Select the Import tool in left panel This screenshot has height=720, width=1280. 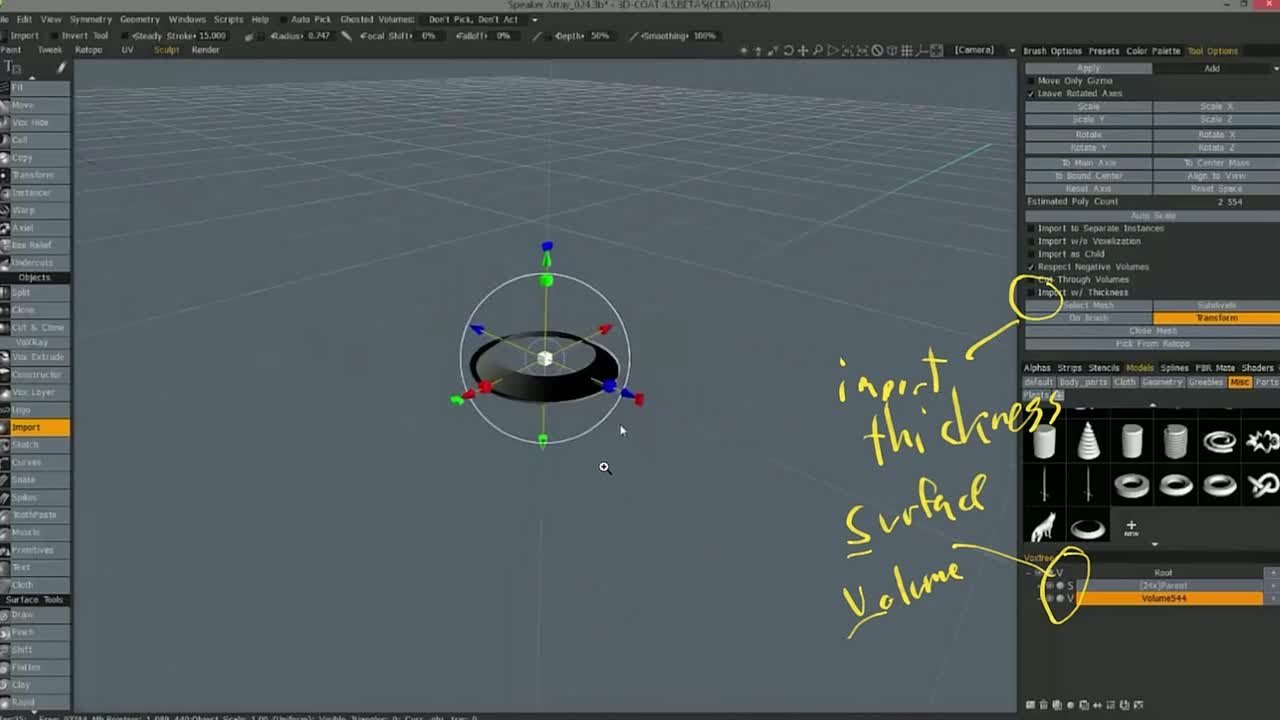[35, 427]
